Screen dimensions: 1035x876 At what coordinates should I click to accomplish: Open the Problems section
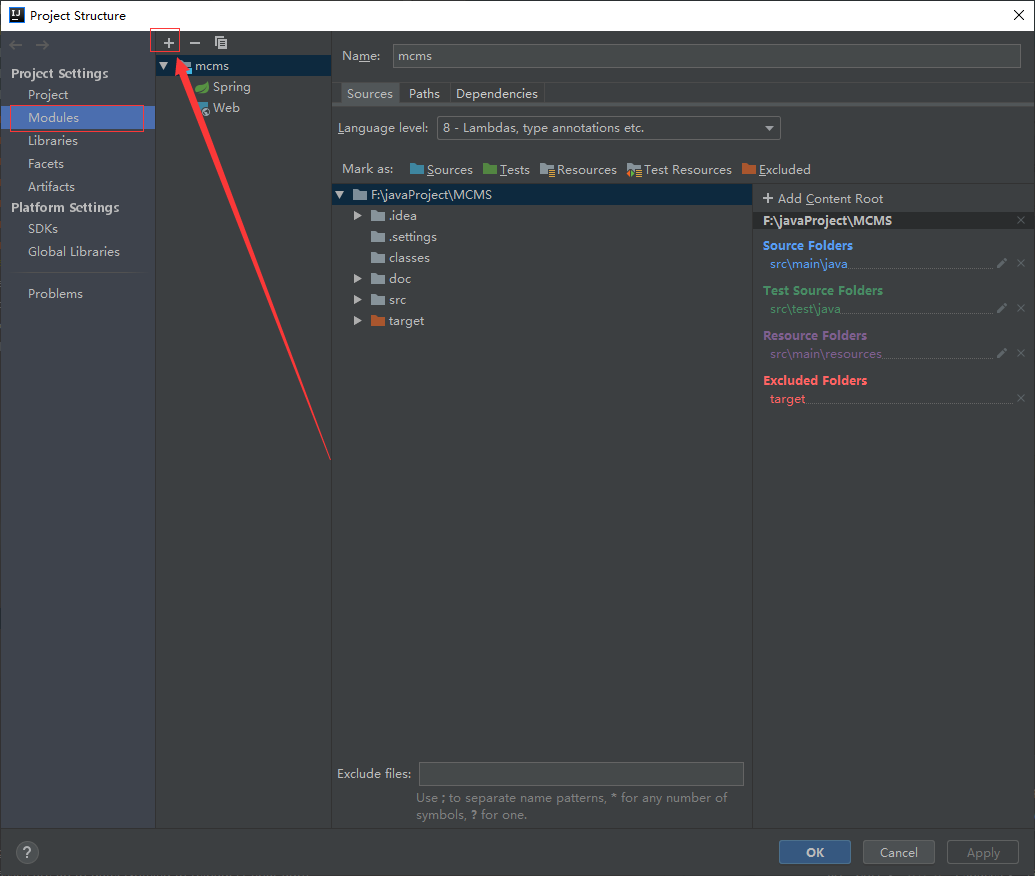coord(55,294)
